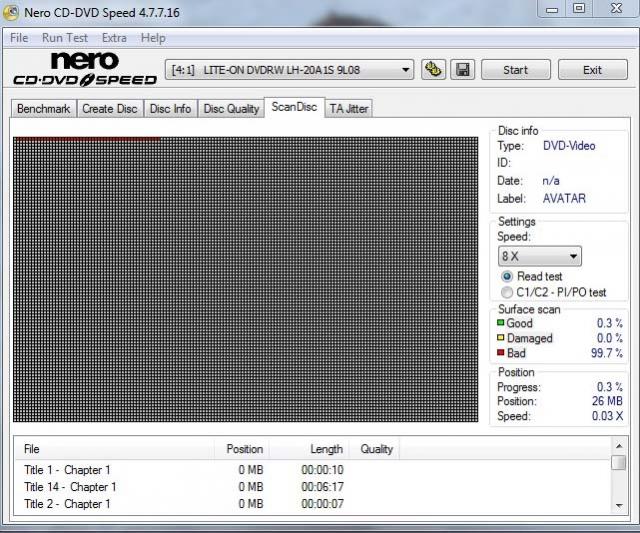The image size is (640, 533).
Task: Switch to the TA Jitter tab
Action: [x=349, y=109]
